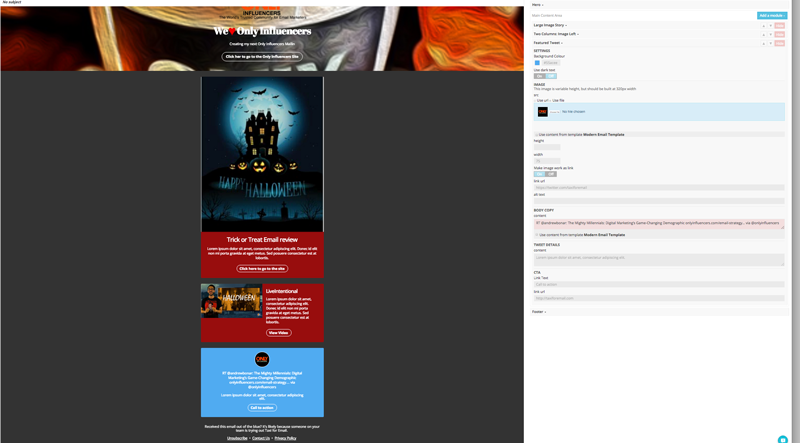Viewport: 800px width, 443px height.
Task: Edit the Body Copy content textarea
Action: 659,224
